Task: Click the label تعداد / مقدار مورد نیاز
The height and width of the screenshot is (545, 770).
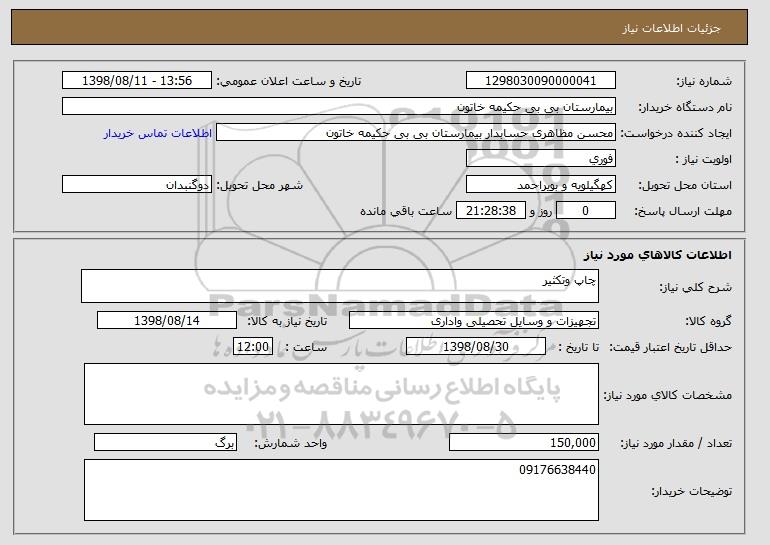Action: [676, 443]
